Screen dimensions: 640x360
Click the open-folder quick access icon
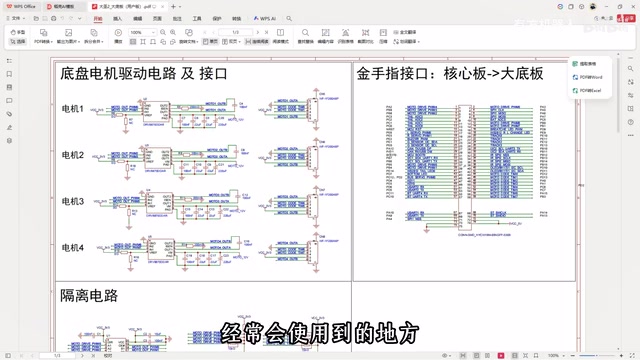36,19
